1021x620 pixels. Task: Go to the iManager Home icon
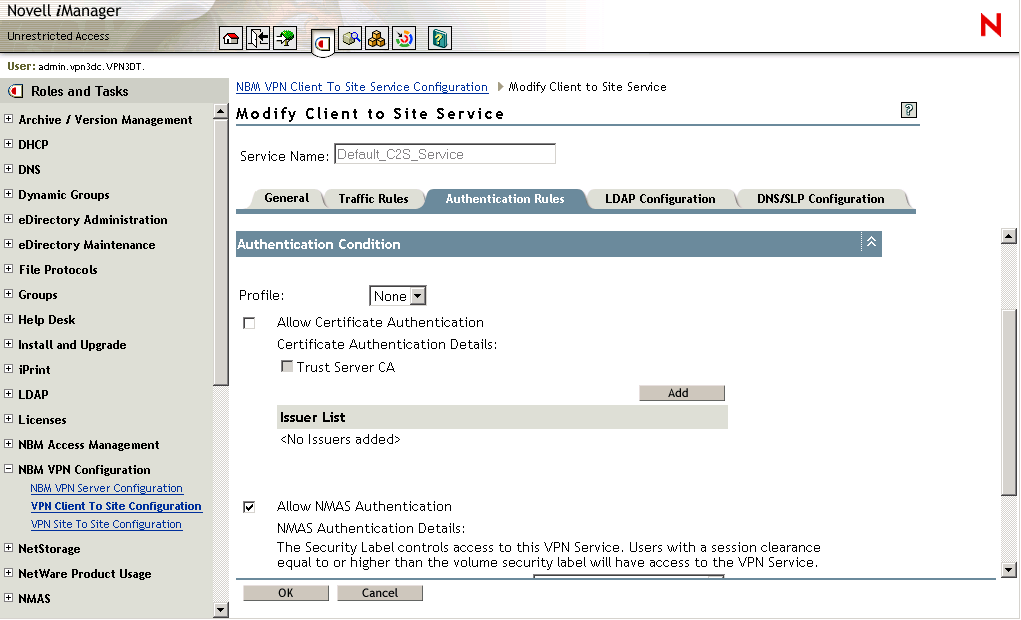click(231, 38)
